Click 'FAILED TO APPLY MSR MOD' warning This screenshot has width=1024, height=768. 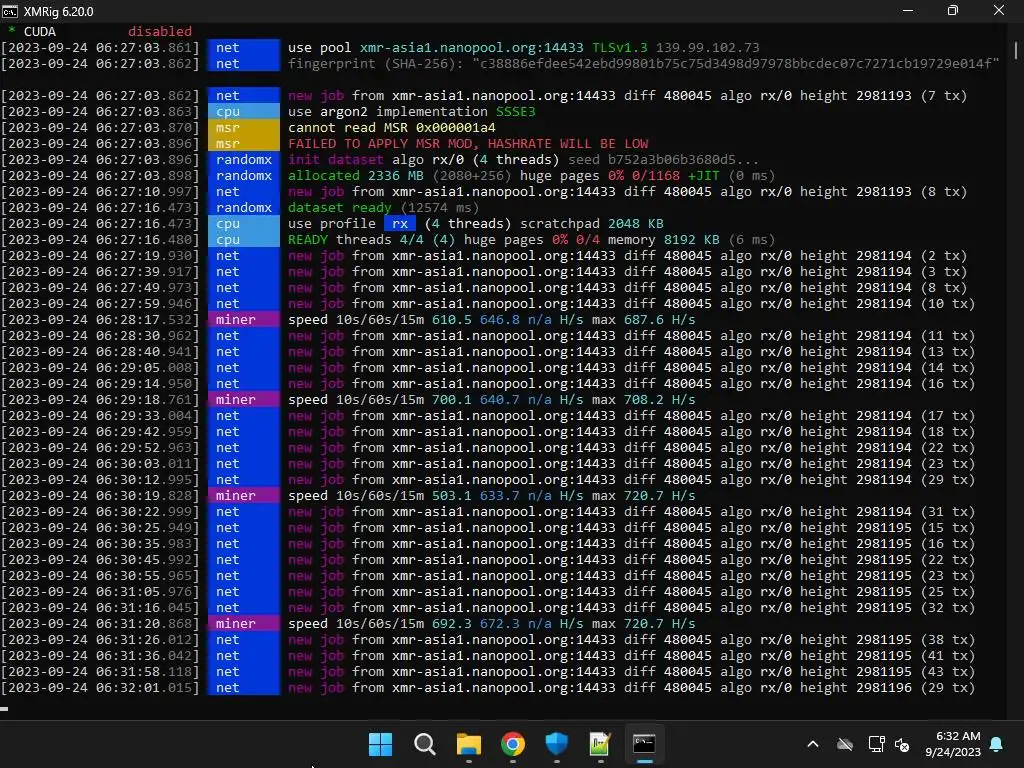(468, 144)
